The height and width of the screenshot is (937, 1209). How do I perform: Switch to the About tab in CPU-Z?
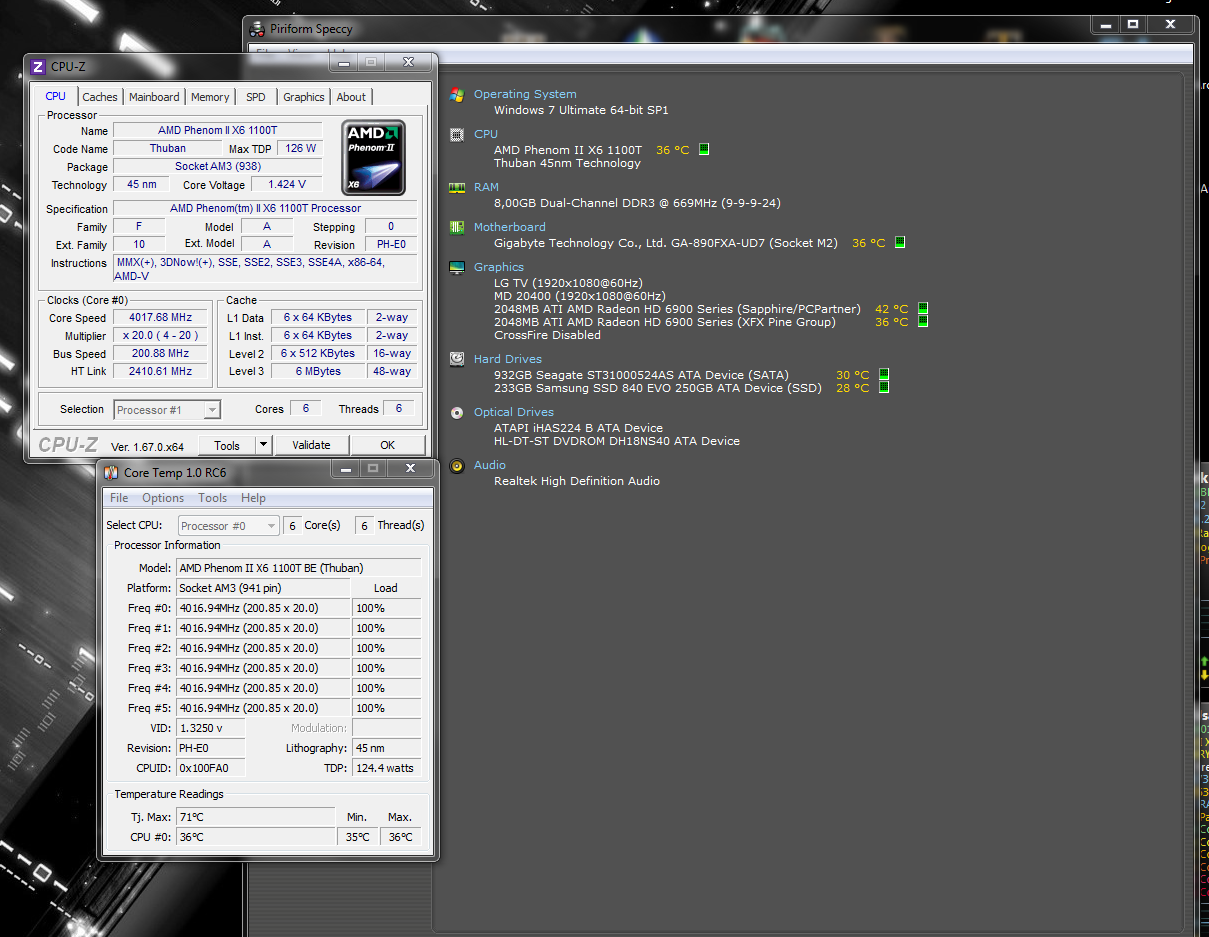click(x=351, y=97)
